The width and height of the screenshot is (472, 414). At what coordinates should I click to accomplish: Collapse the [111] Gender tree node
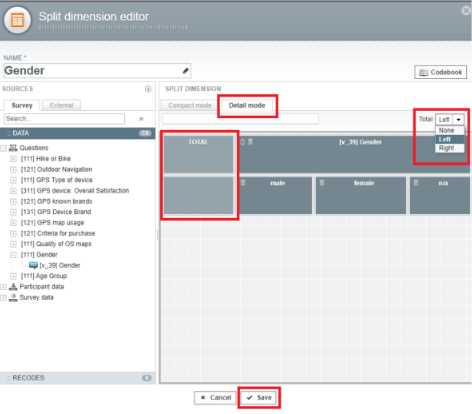pos(13,255)
